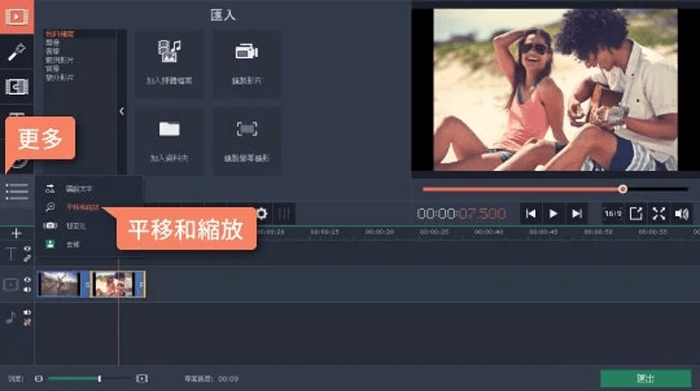
Task: Skip to the next frame
Action: coord(577,214)
